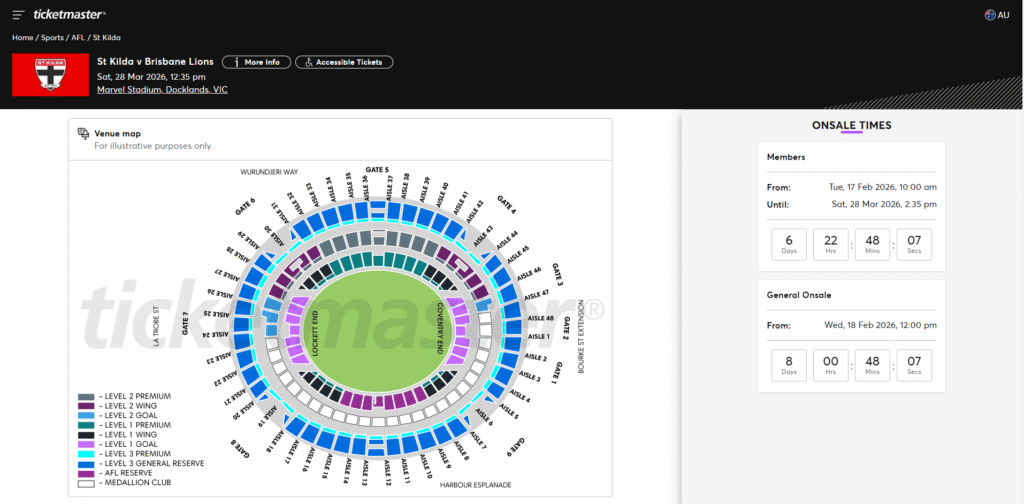
Task: Select Medallion Club legend swatch
Action: [85, 482]
